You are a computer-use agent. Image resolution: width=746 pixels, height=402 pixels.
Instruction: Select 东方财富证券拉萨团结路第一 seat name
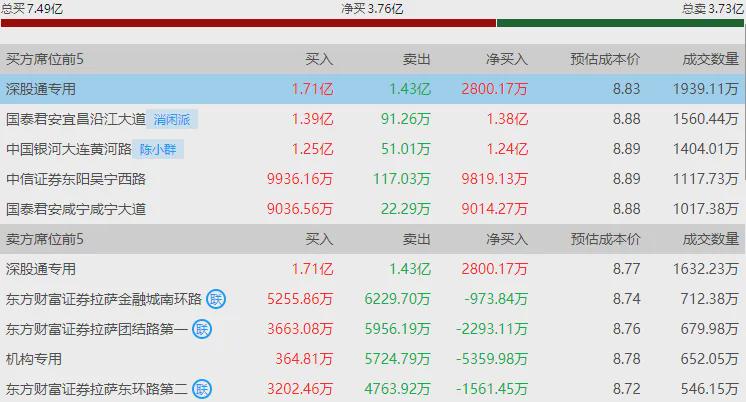pos(97,329)
